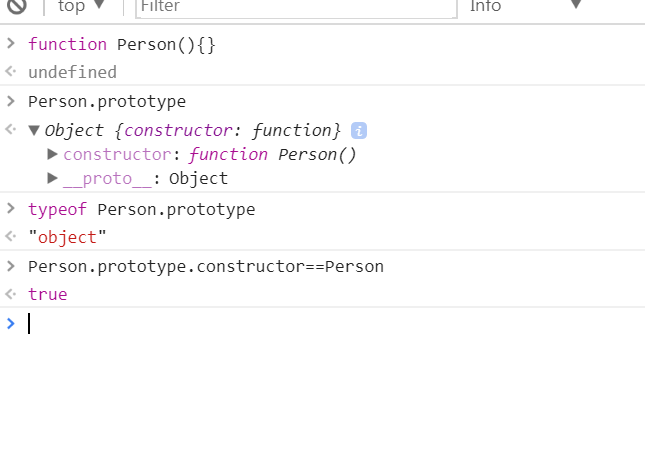645x453 pixels.
Task: Expand the __proto__ property
Action: pos(52,178)
